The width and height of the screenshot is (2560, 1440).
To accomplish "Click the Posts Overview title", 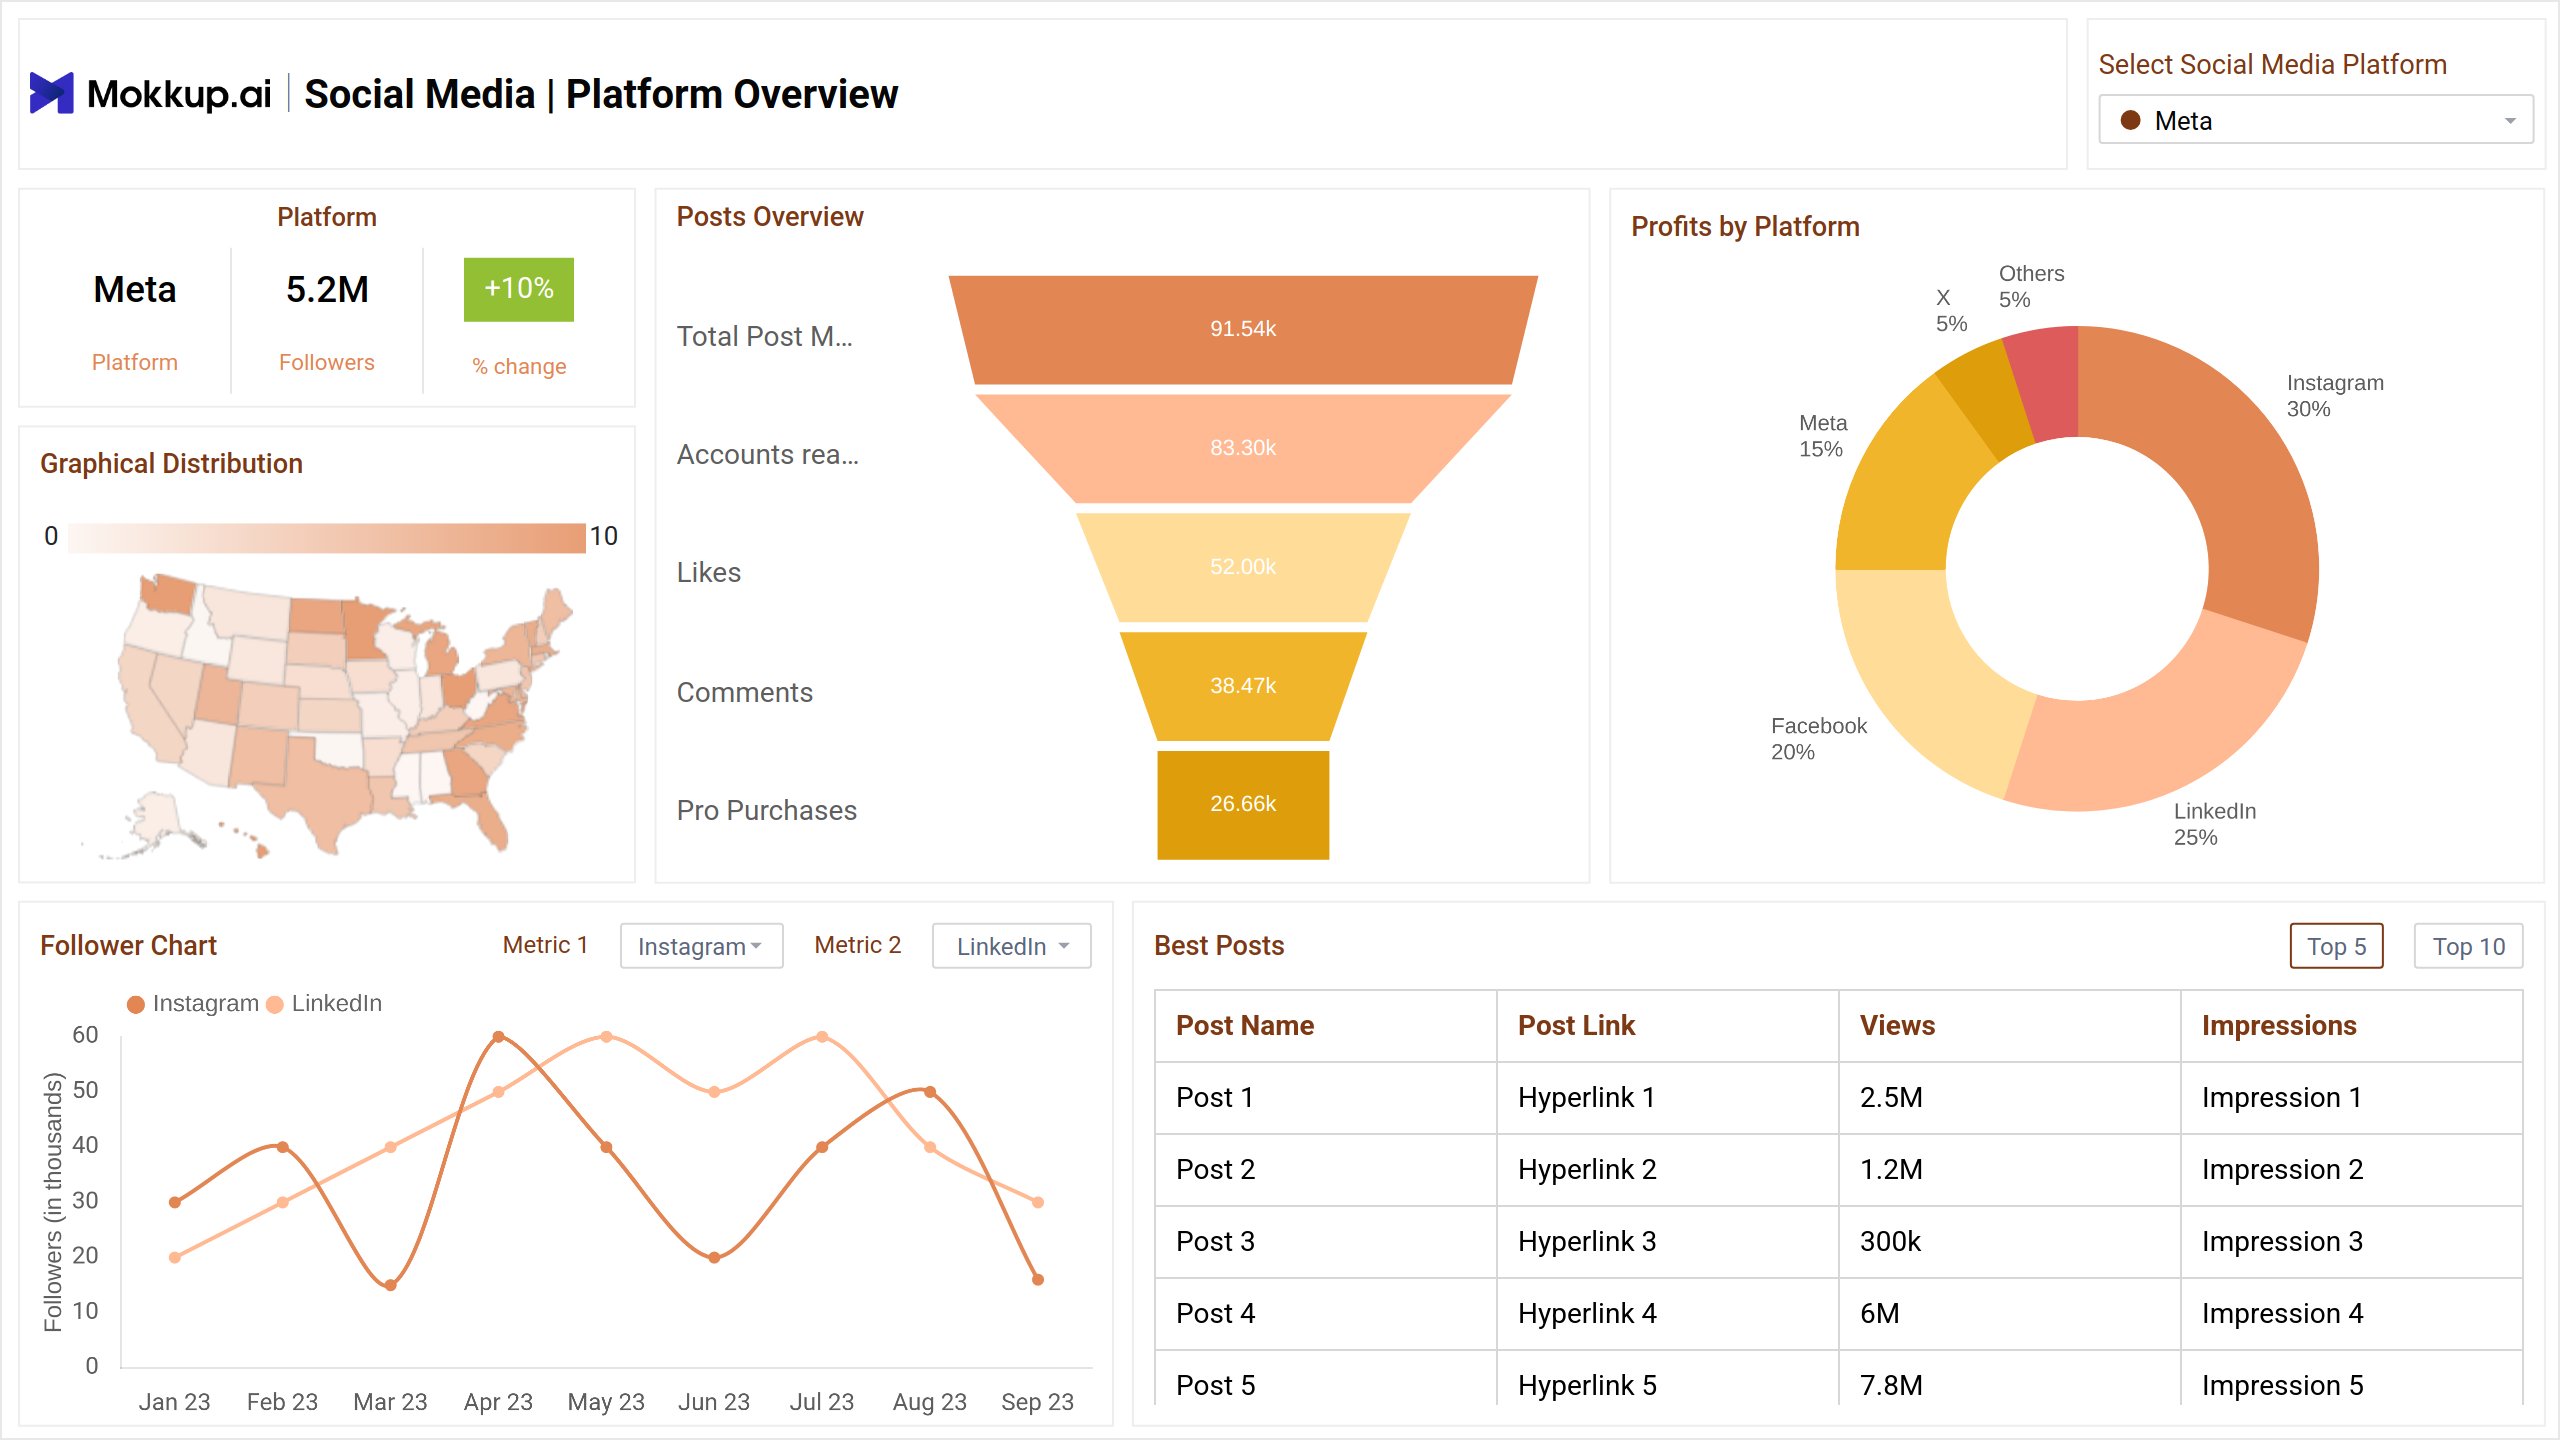I will click(769, 216).
